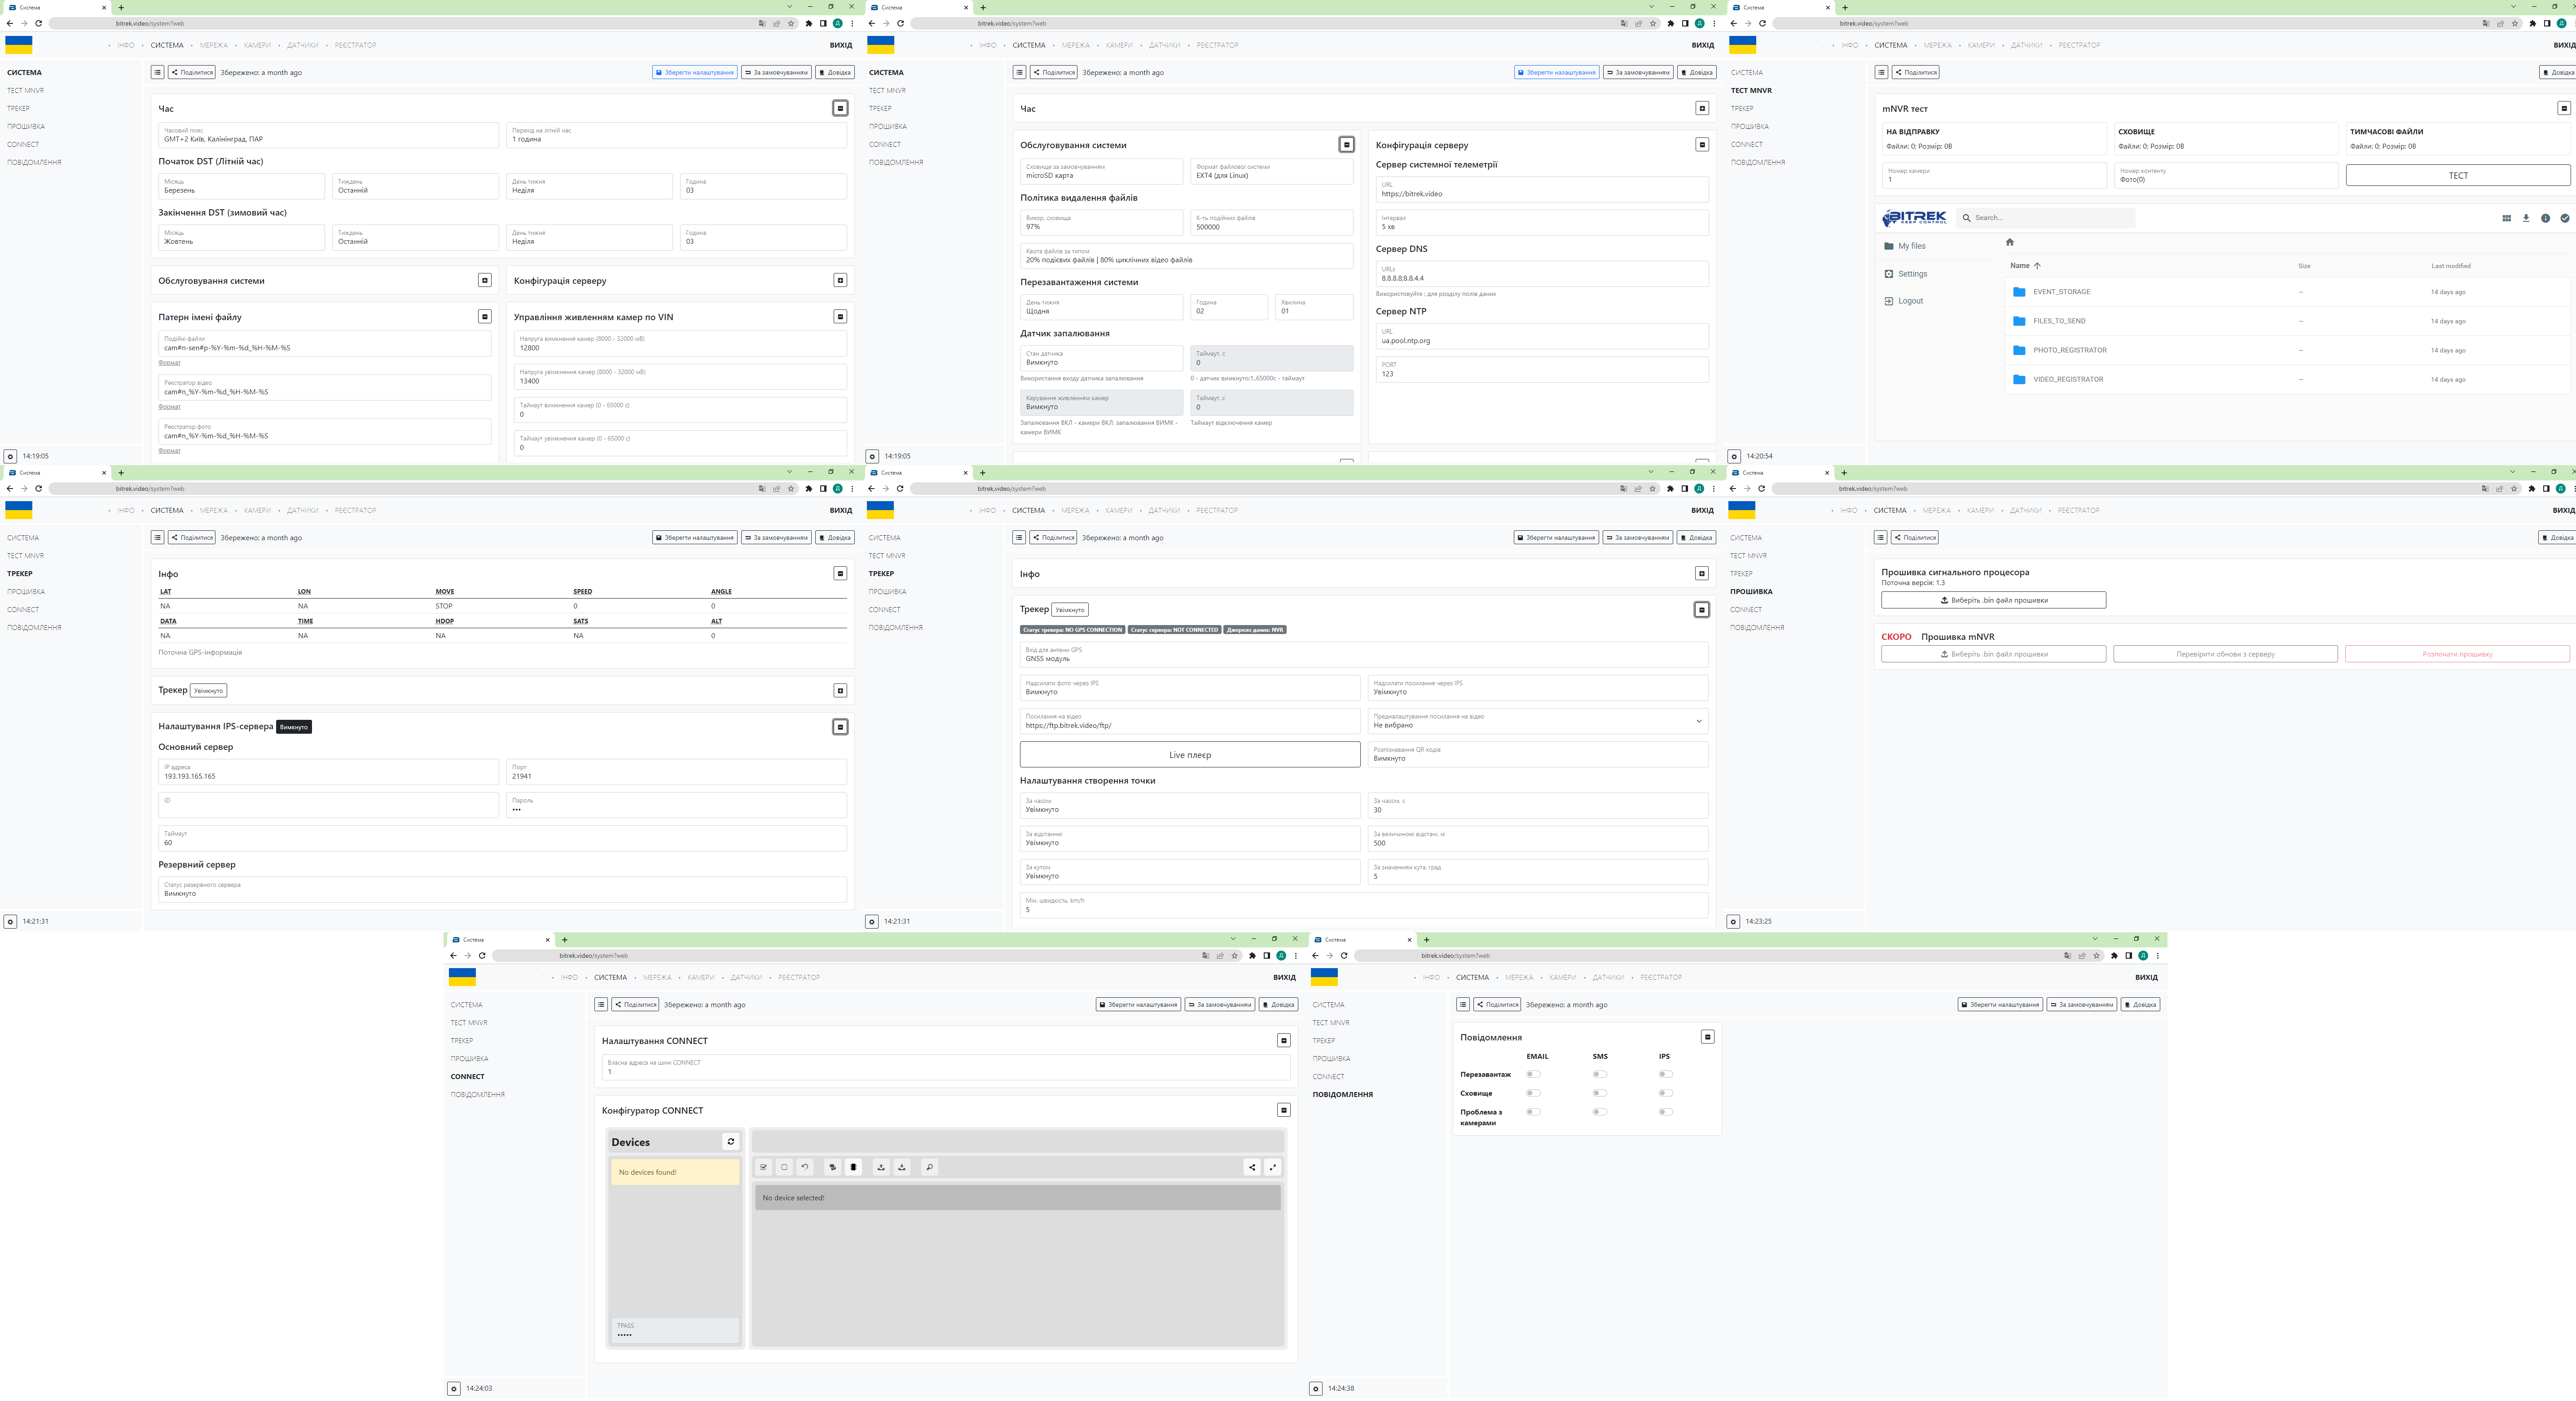Collapse Патерн імені файлу section
Screen dimensions: 2576x1401
coord(484,317)
